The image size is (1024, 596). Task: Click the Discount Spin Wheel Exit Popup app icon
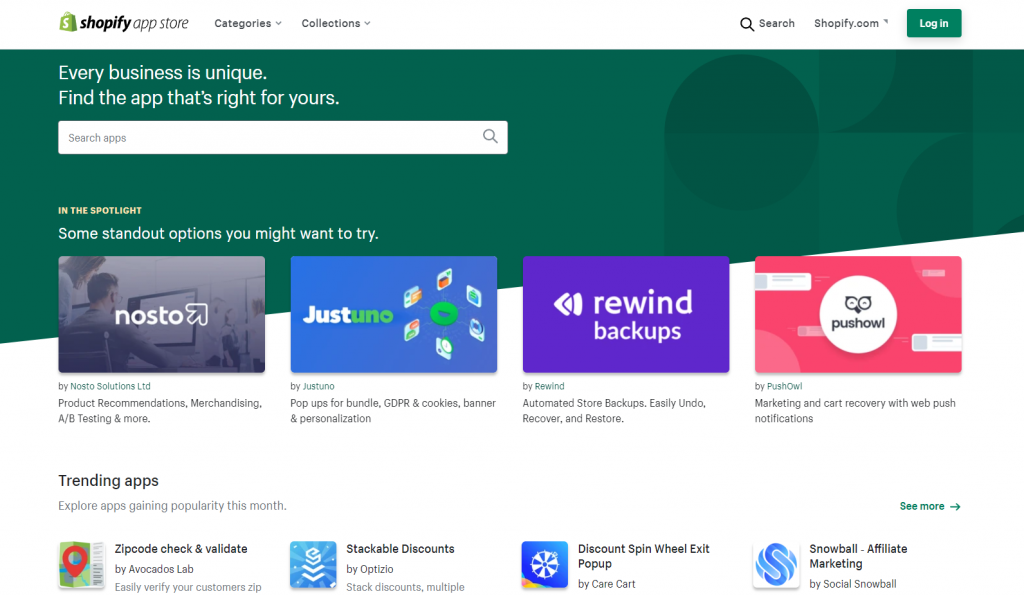544,564
